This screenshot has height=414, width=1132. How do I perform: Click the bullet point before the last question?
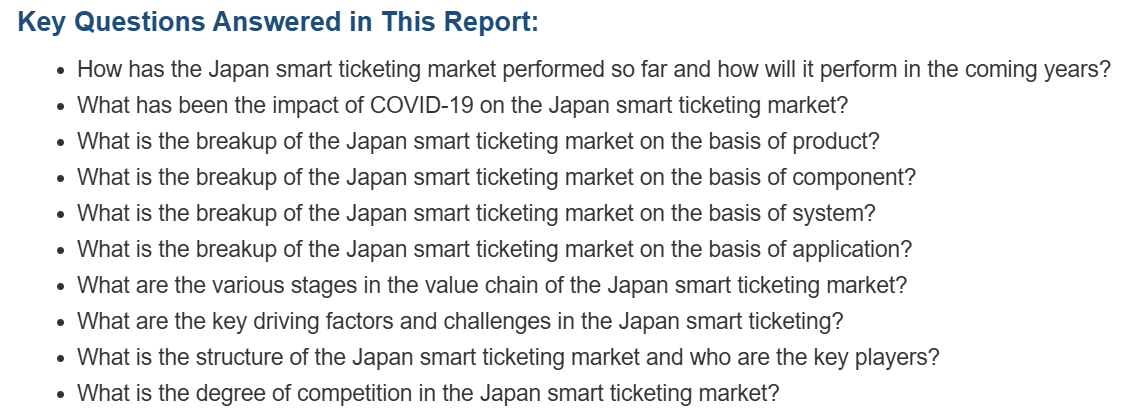coord(61,394)
